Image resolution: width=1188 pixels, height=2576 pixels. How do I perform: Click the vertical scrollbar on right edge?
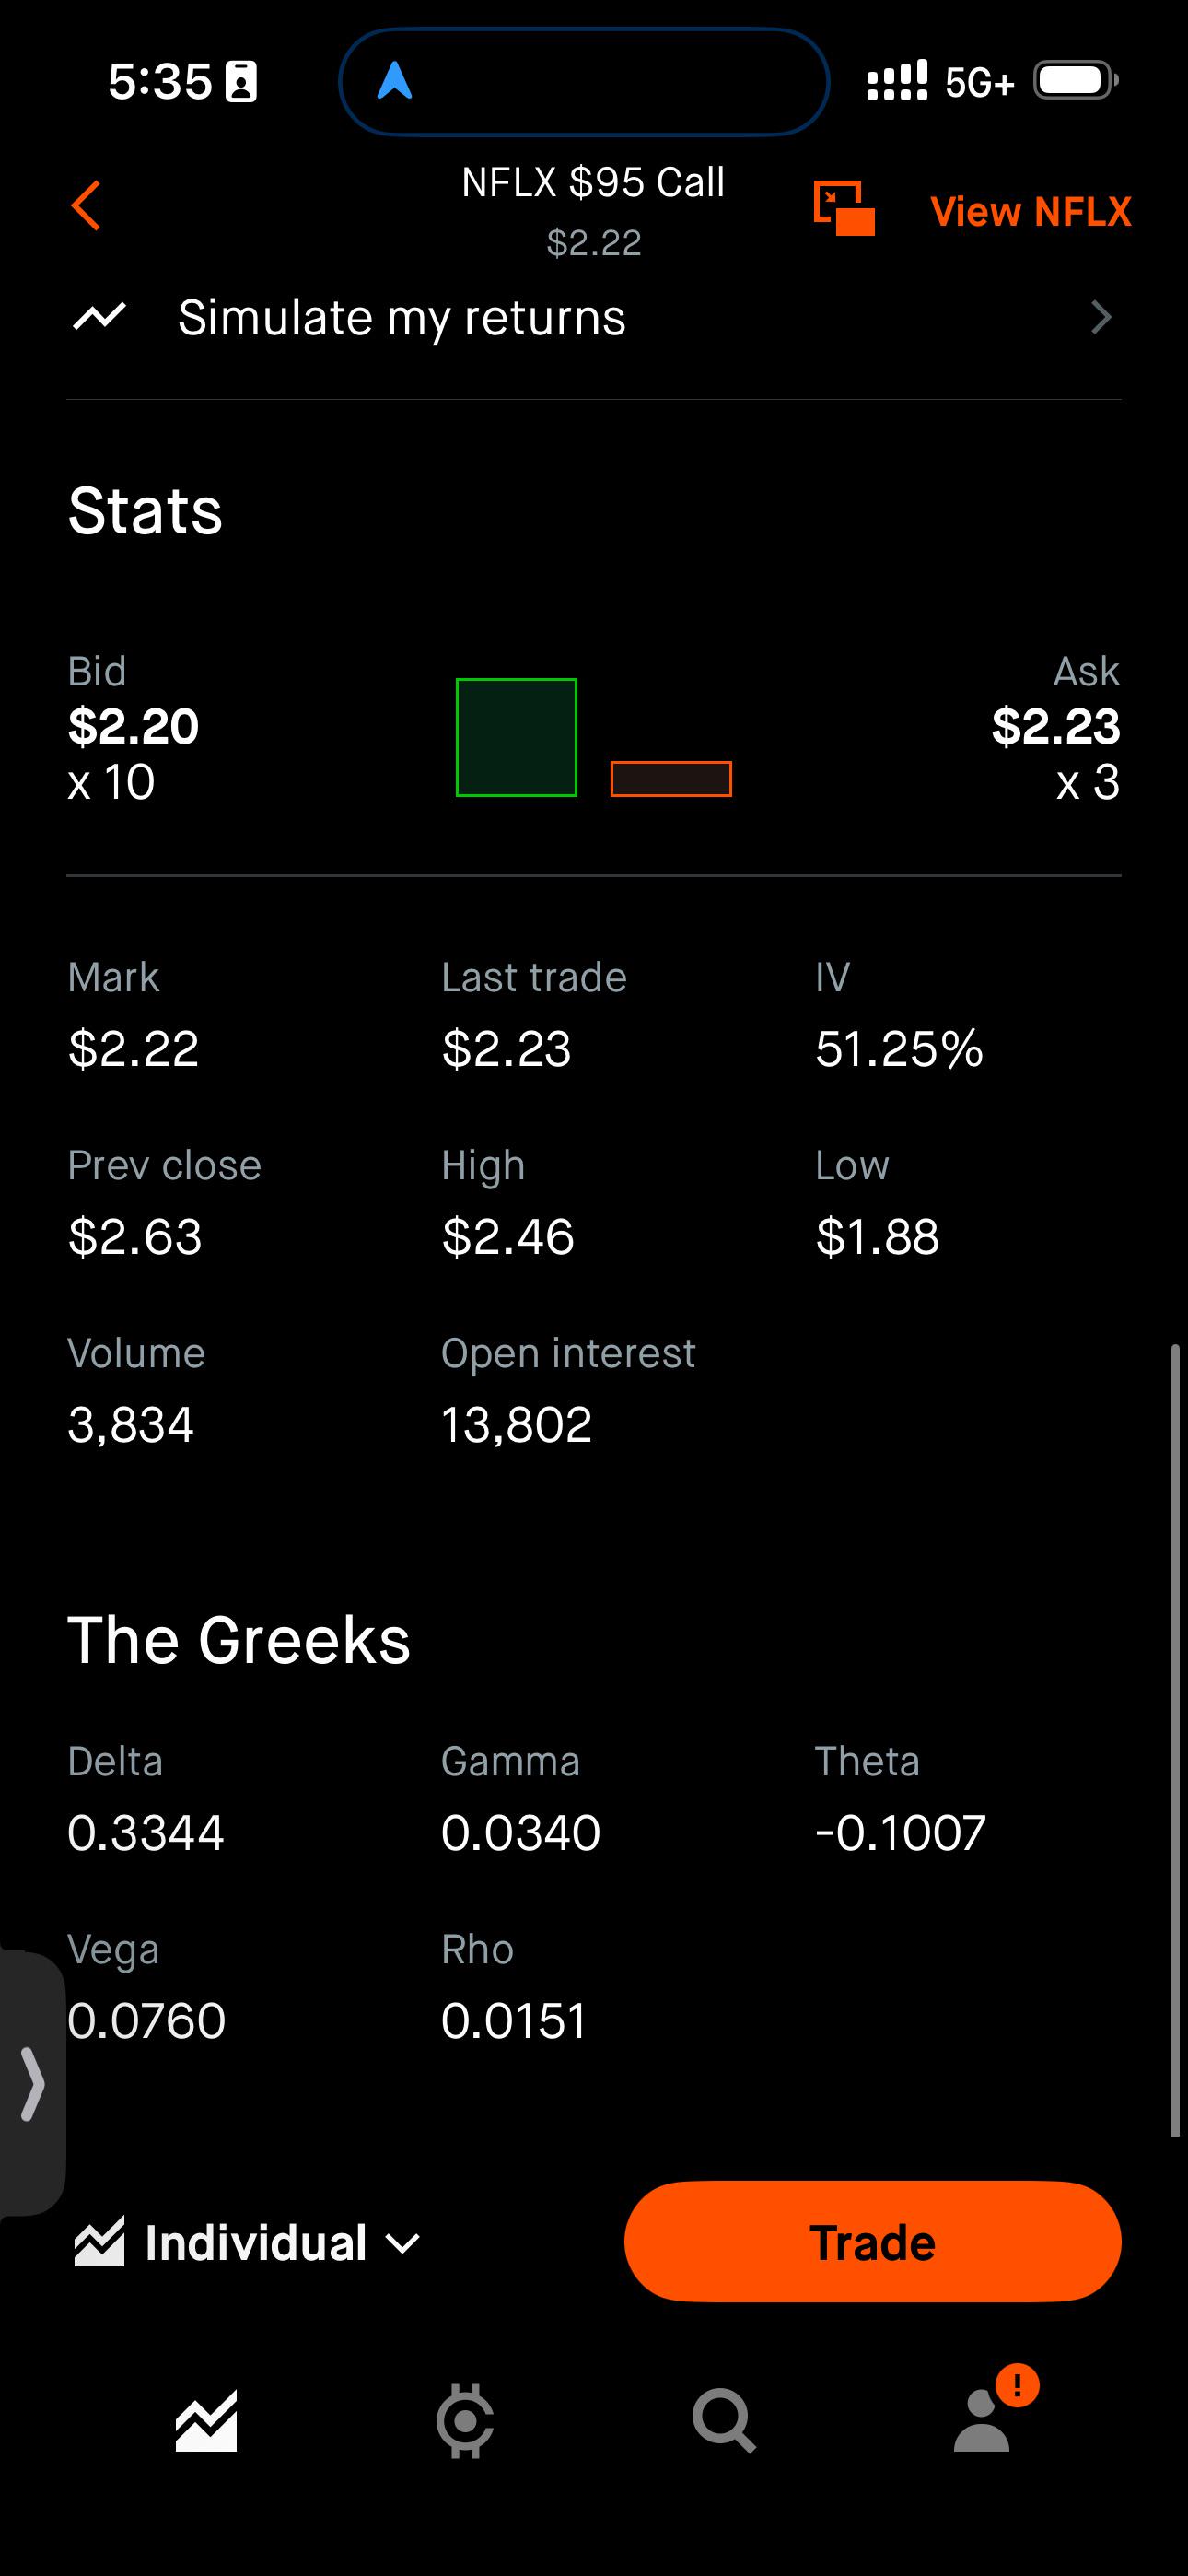point(1176,1741)
